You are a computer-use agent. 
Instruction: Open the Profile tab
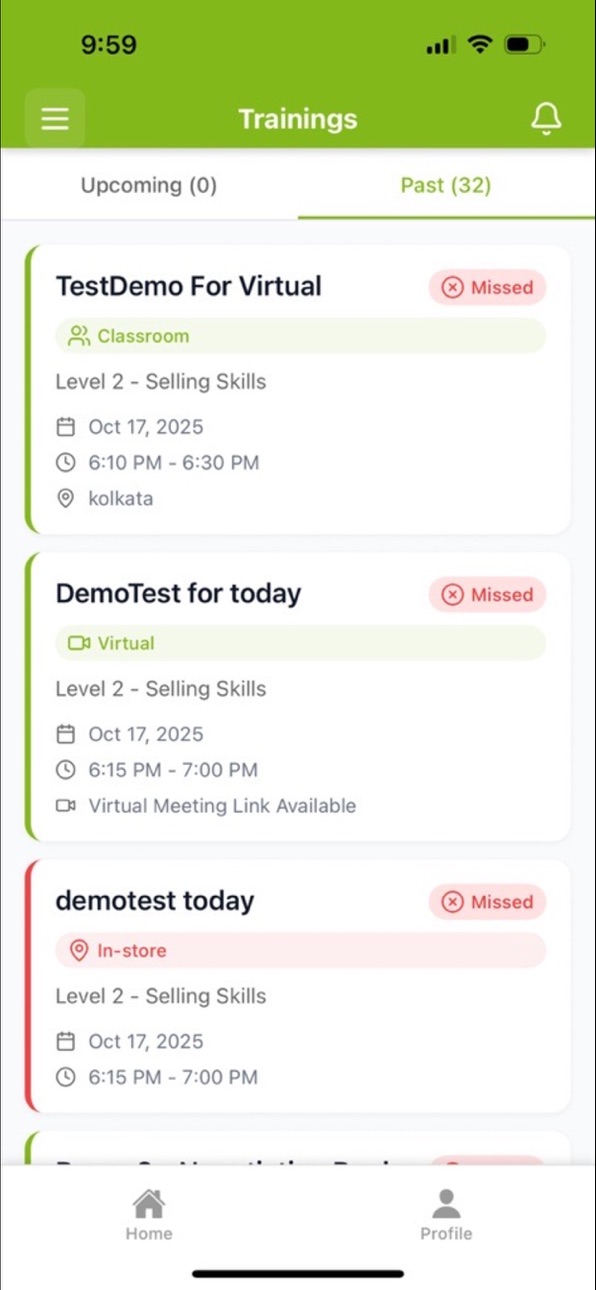coord(446,1214)
